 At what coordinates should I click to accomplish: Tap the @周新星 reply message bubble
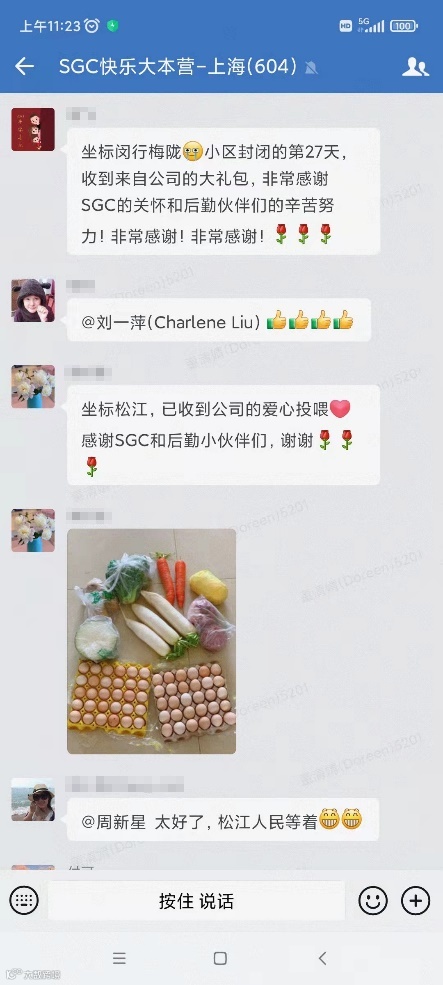pyautogui.click(x=223, y=819)
